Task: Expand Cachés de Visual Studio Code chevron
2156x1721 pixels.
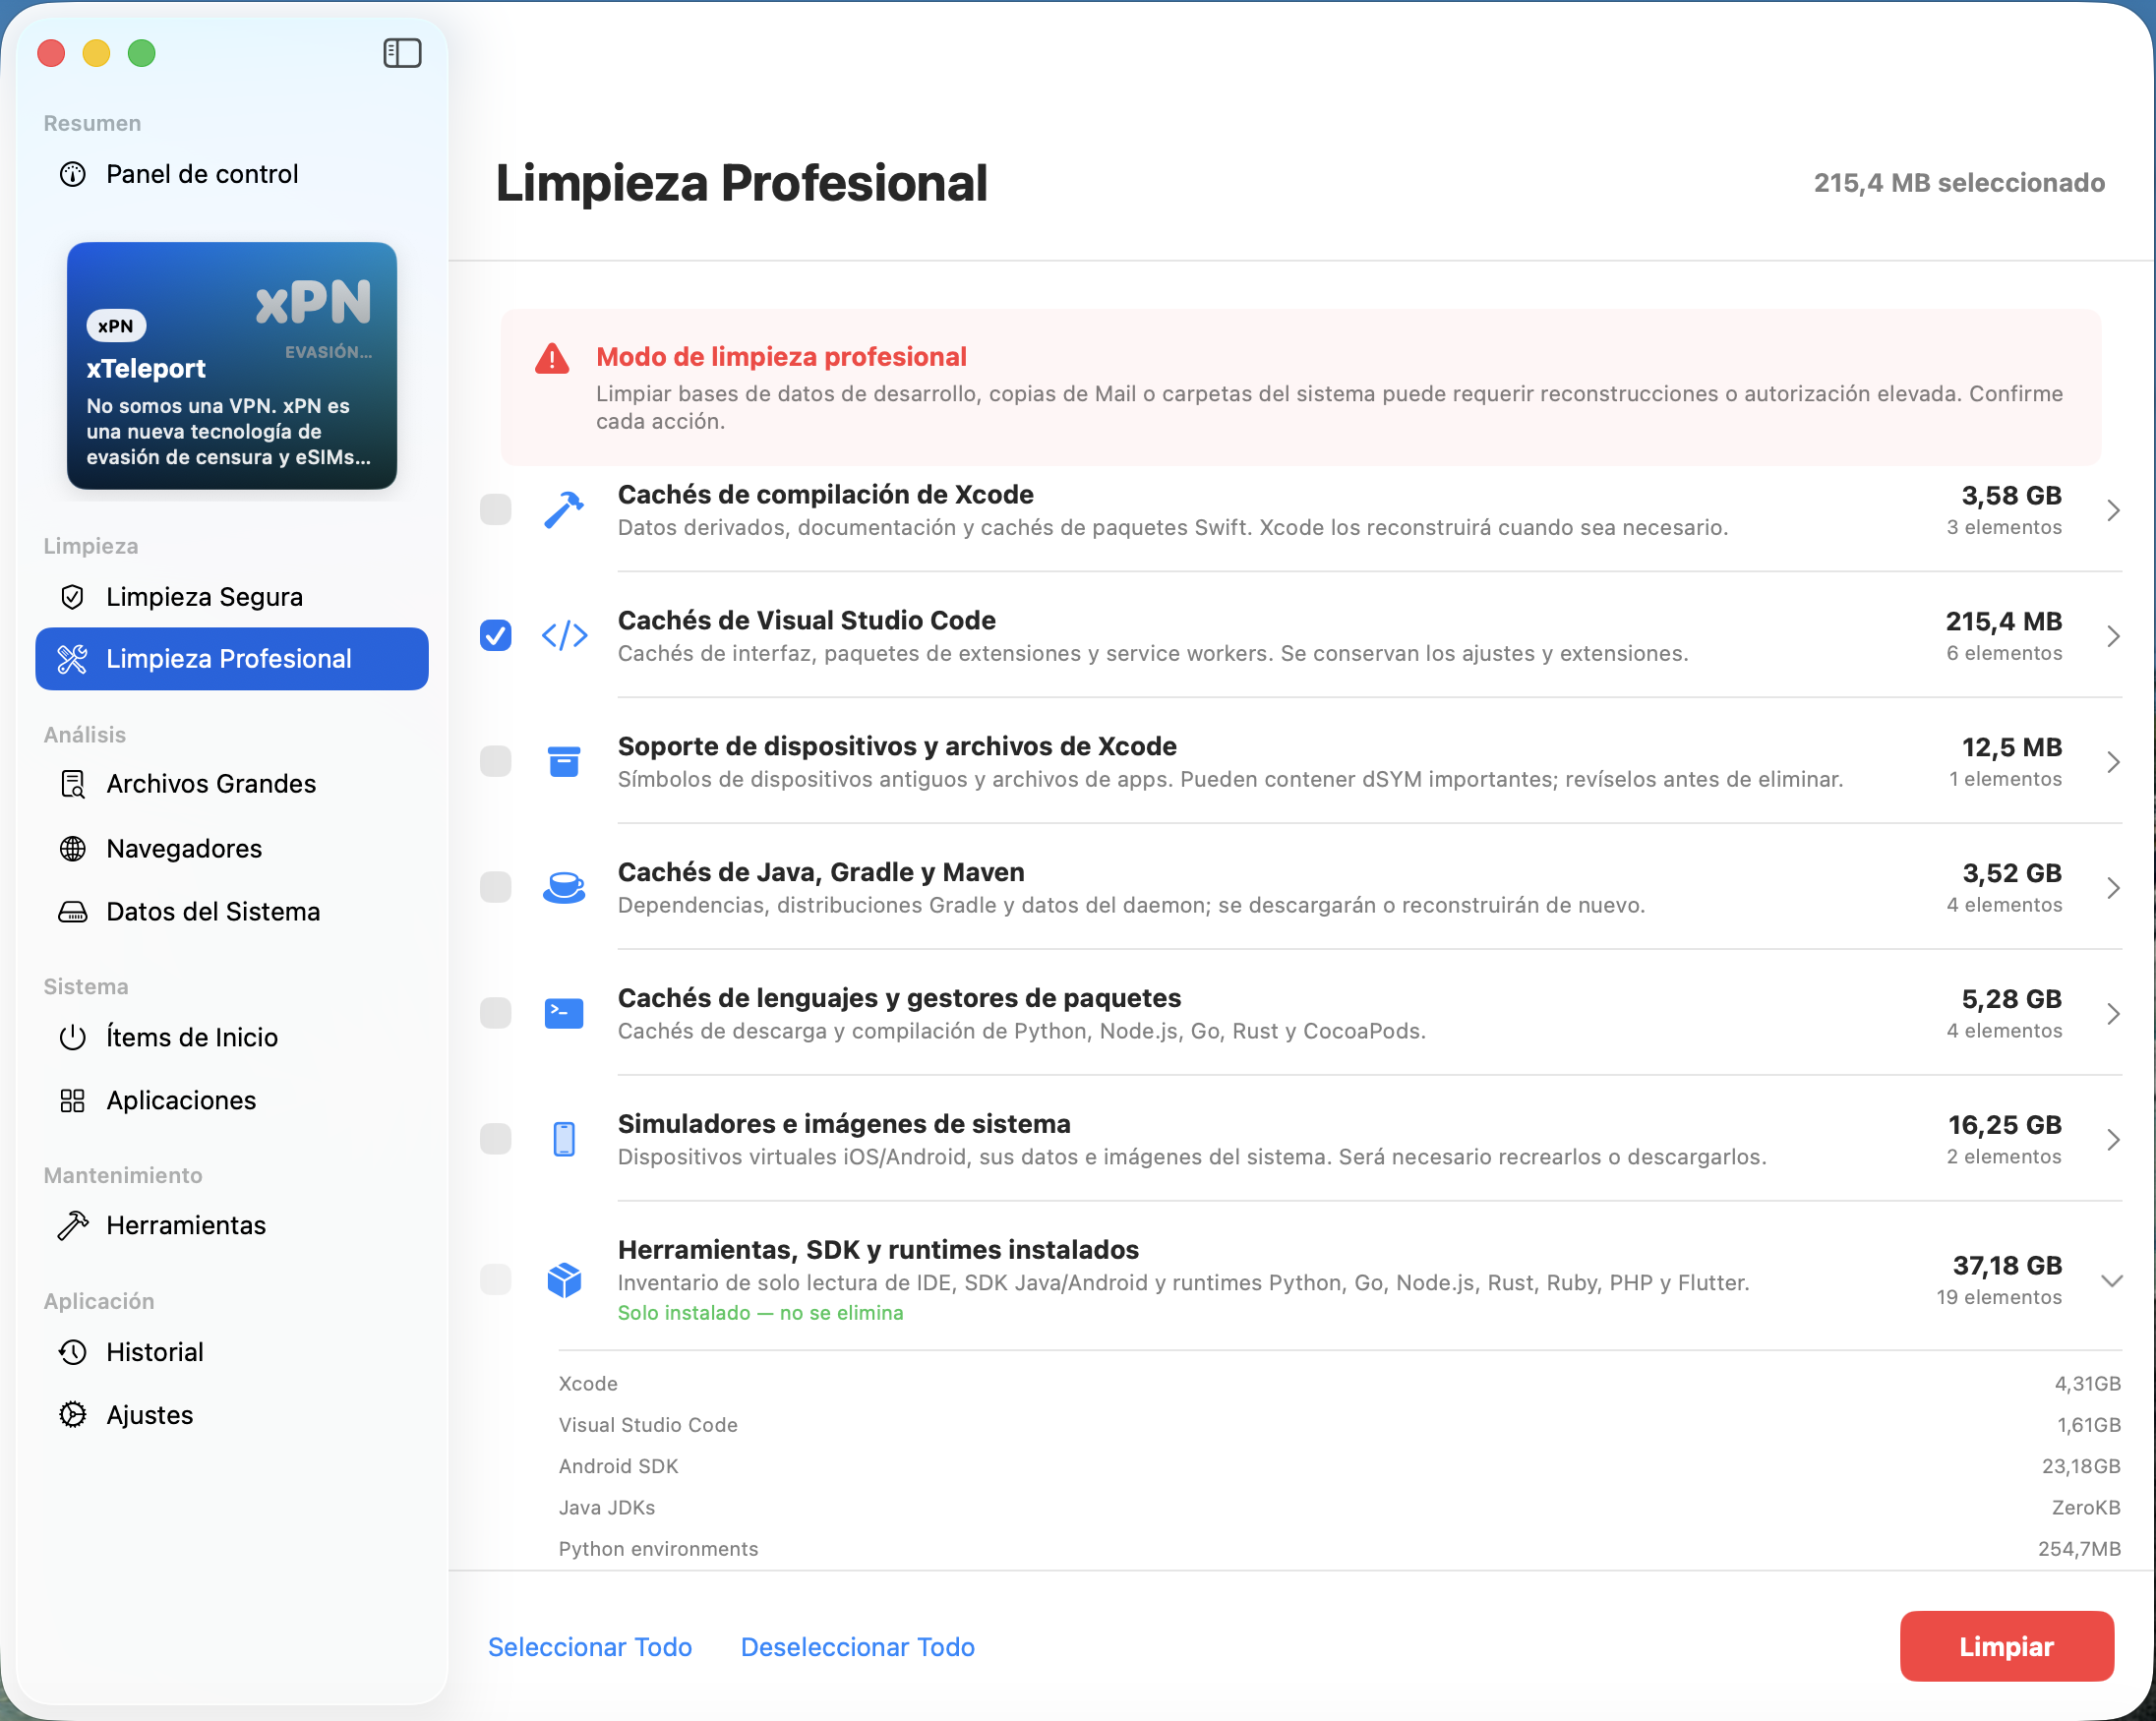Action: pyautogui.click(x=2113, y=636)
